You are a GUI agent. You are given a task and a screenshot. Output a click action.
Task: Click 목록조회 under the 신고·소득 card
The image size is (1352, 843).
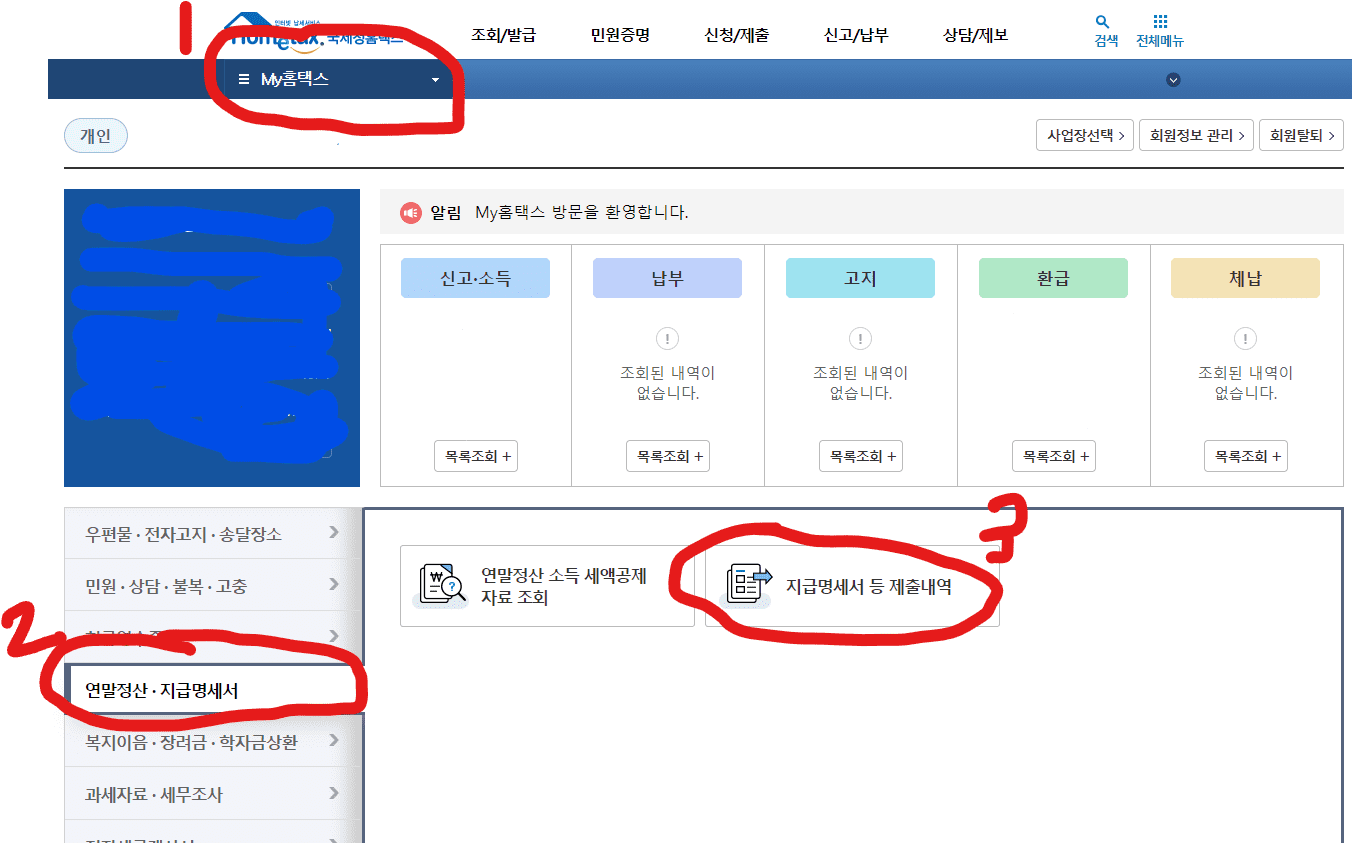click(475, 455)
